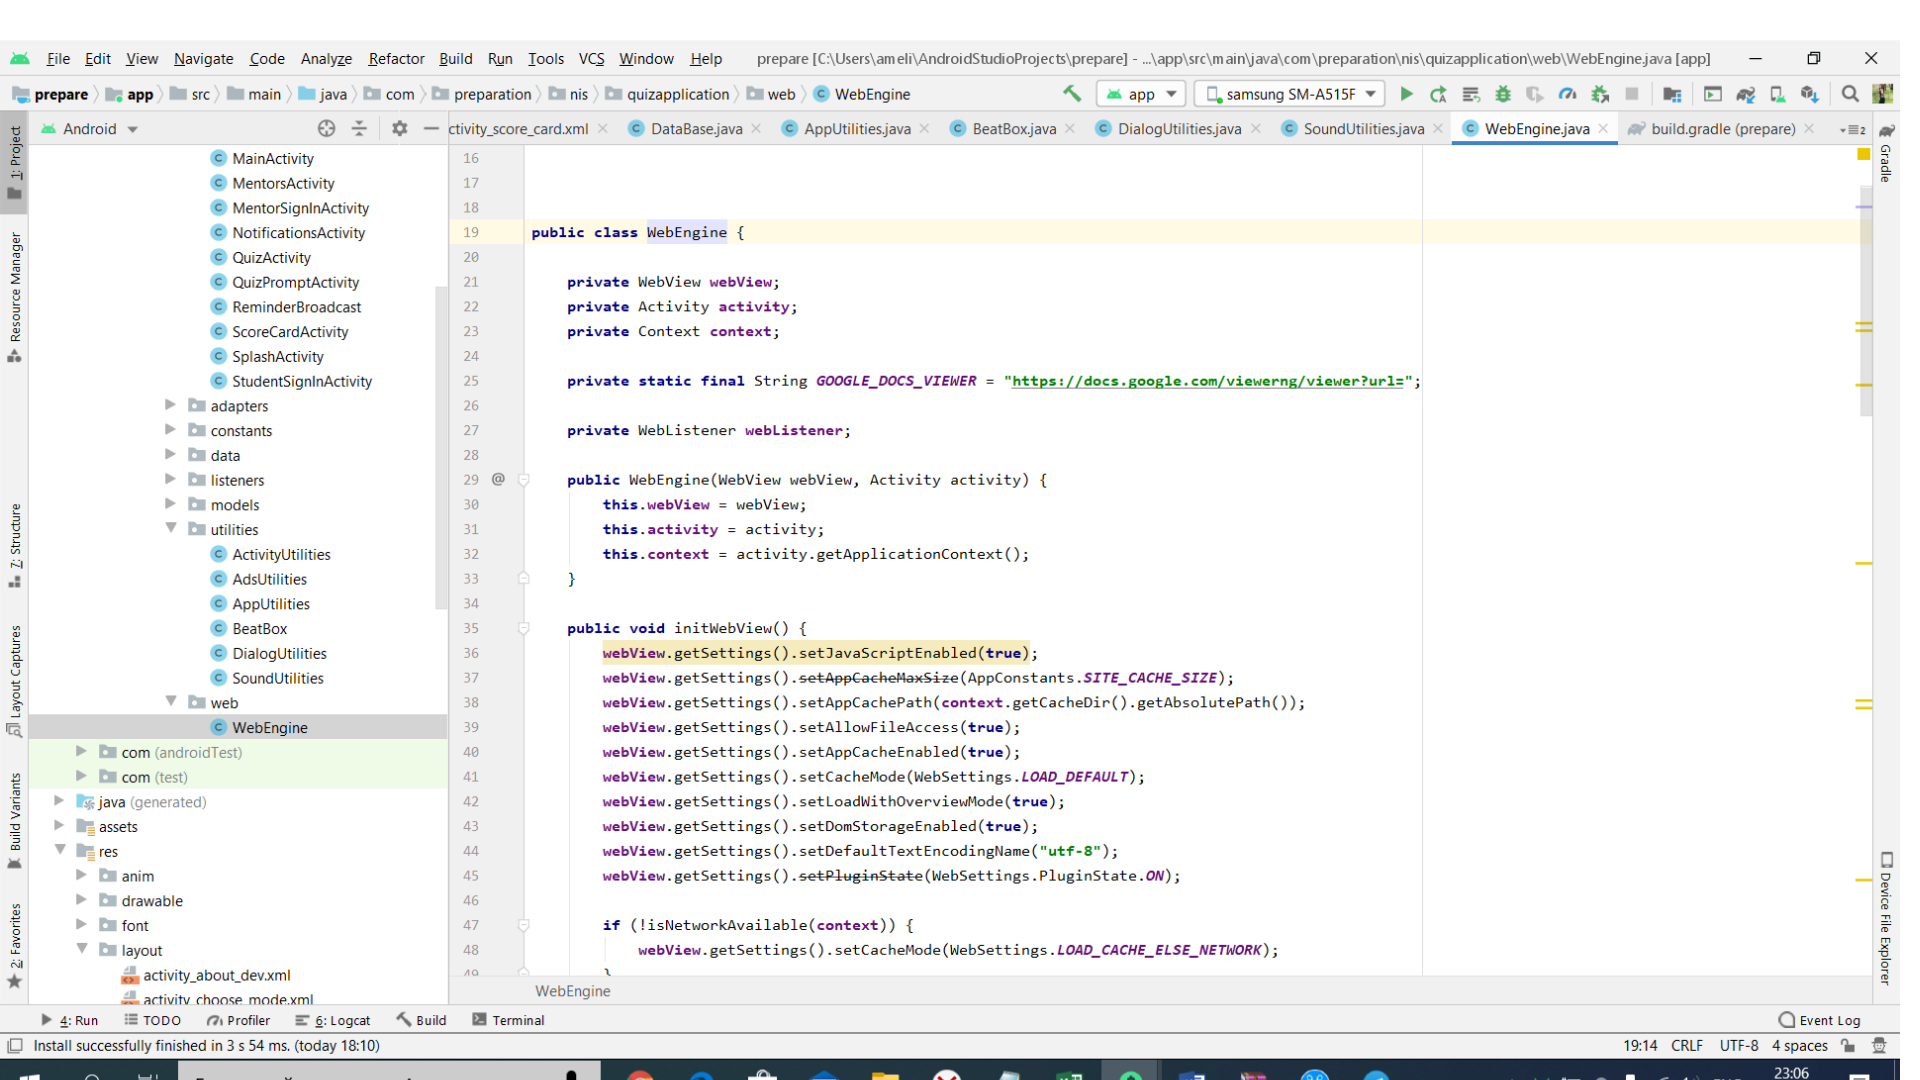Open the app run configuration dropdown

[x=1142, y=94]
